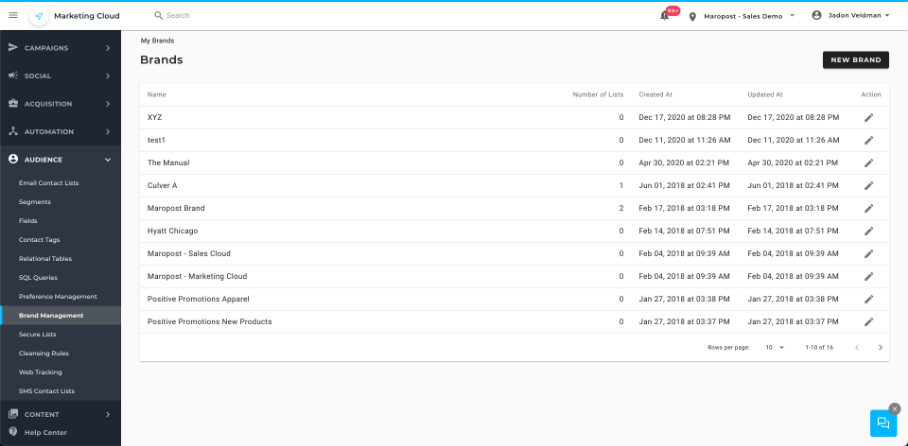908x446 pixels.
Task: Edit the test1 brand pencil icon
Action: 869,140
